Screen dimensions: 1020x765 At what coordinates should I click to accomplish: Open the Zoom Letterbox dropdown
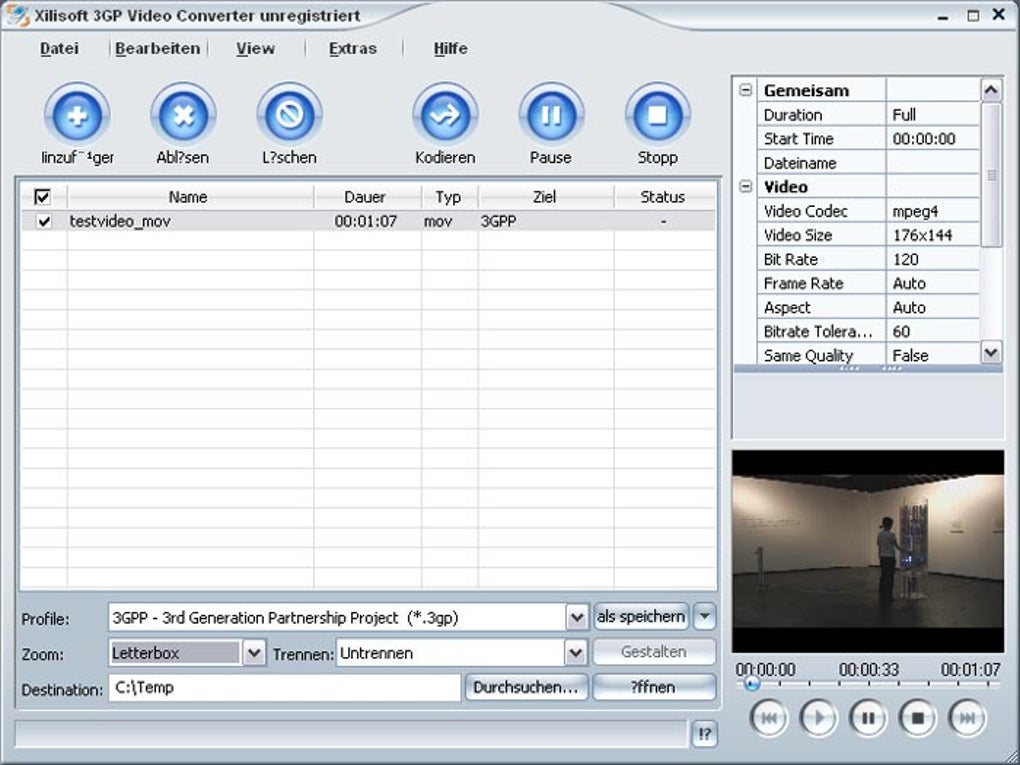click(254, 654)
